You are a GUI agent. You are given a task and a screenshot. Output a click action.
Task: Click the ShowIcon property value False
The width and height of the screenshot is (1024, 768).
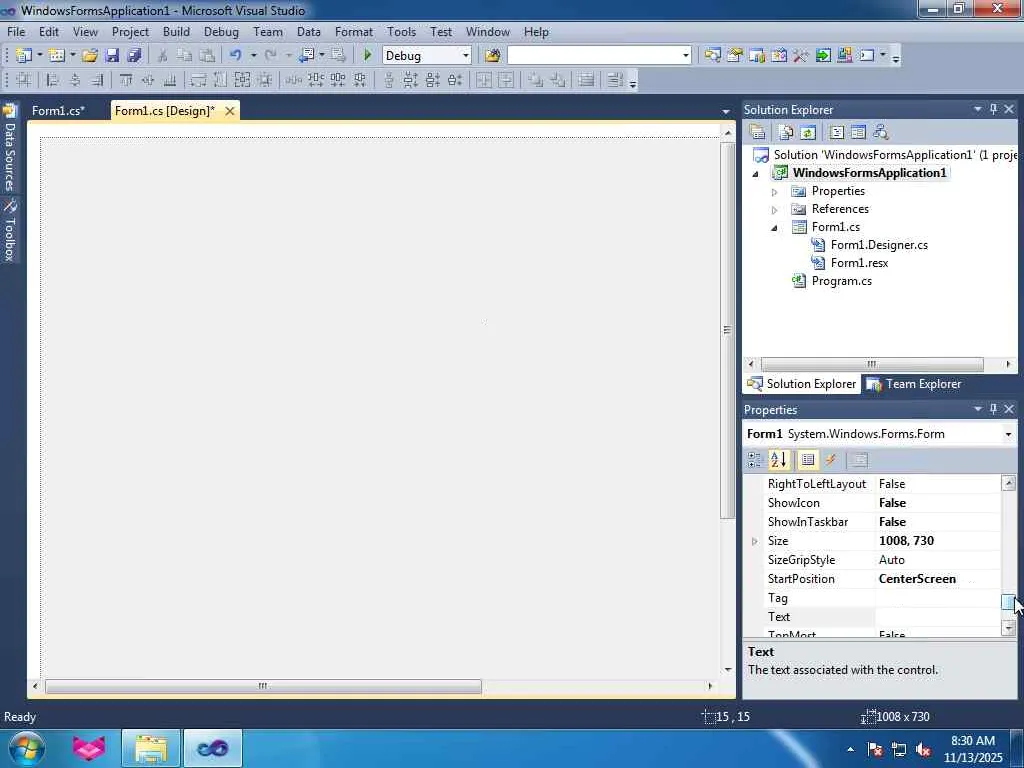pyautogui.click(x=892, y=503)
